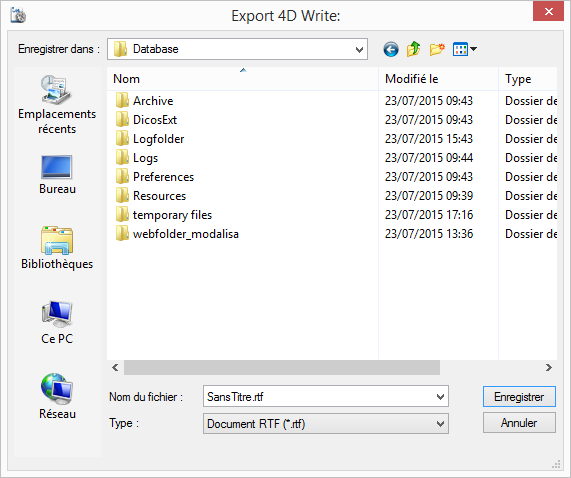Go back using the blue back arrow icon

pyautogui.click(x=391, y=49)
